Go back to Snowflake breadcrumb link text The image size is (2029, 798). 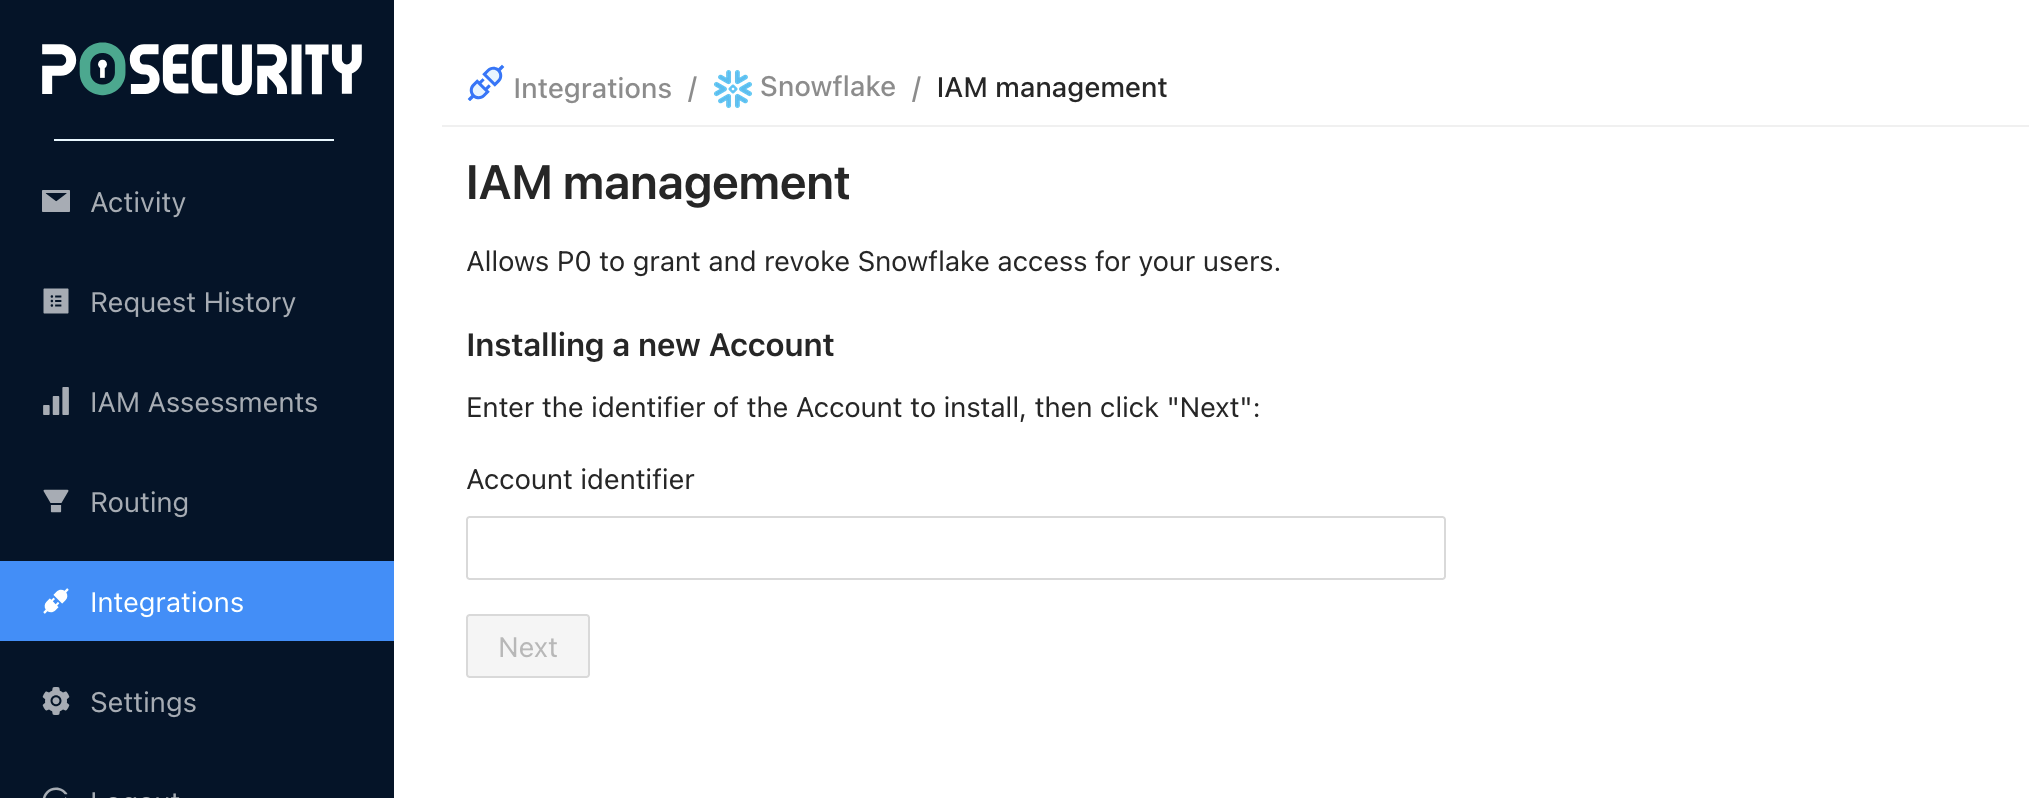pos(827,87)
